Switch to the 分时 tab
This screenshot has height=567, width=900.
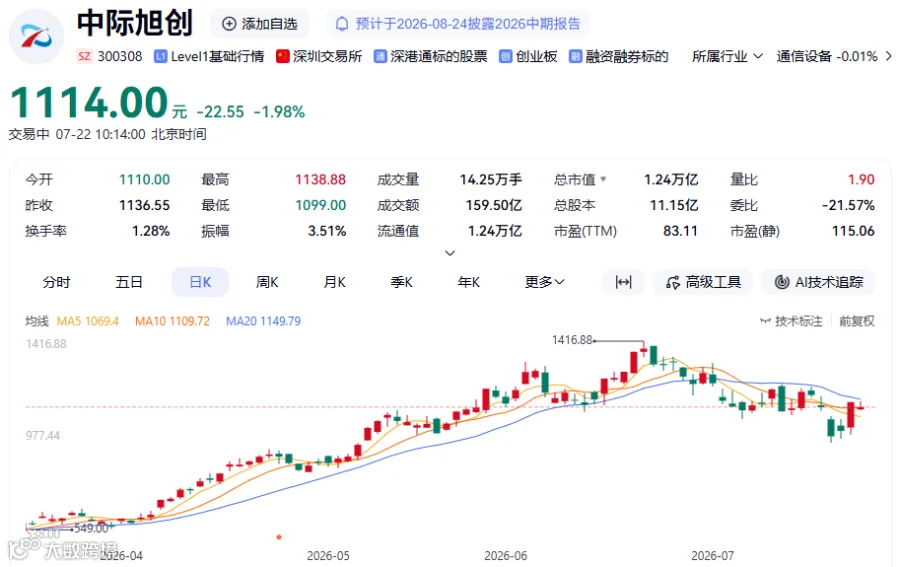coord(56,282)
